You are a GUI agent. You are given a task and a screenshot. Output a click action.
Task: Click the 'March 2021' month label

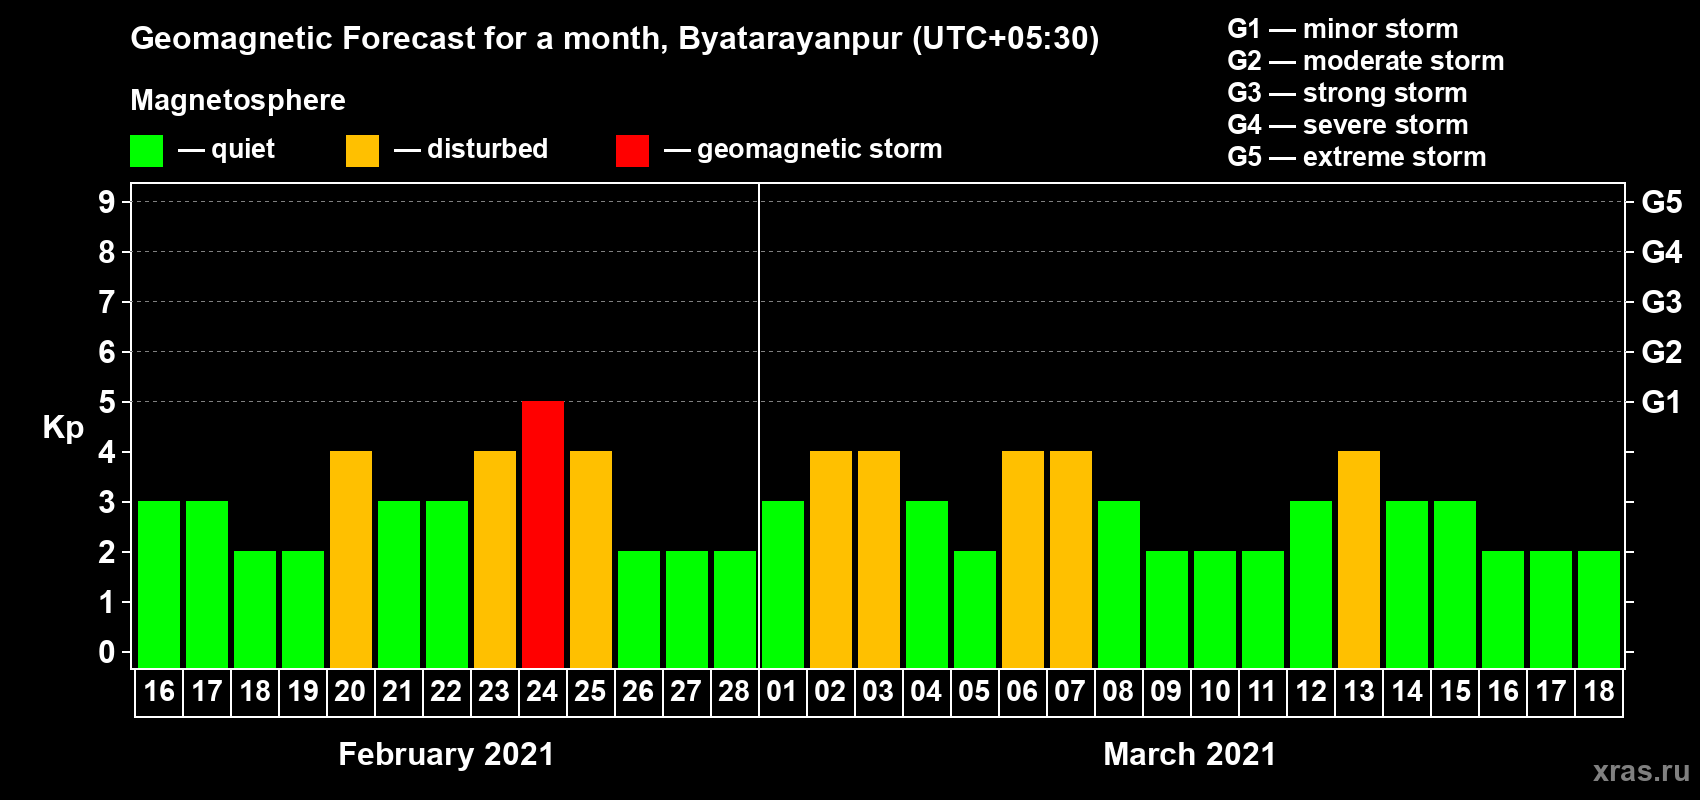[1190, 754]
